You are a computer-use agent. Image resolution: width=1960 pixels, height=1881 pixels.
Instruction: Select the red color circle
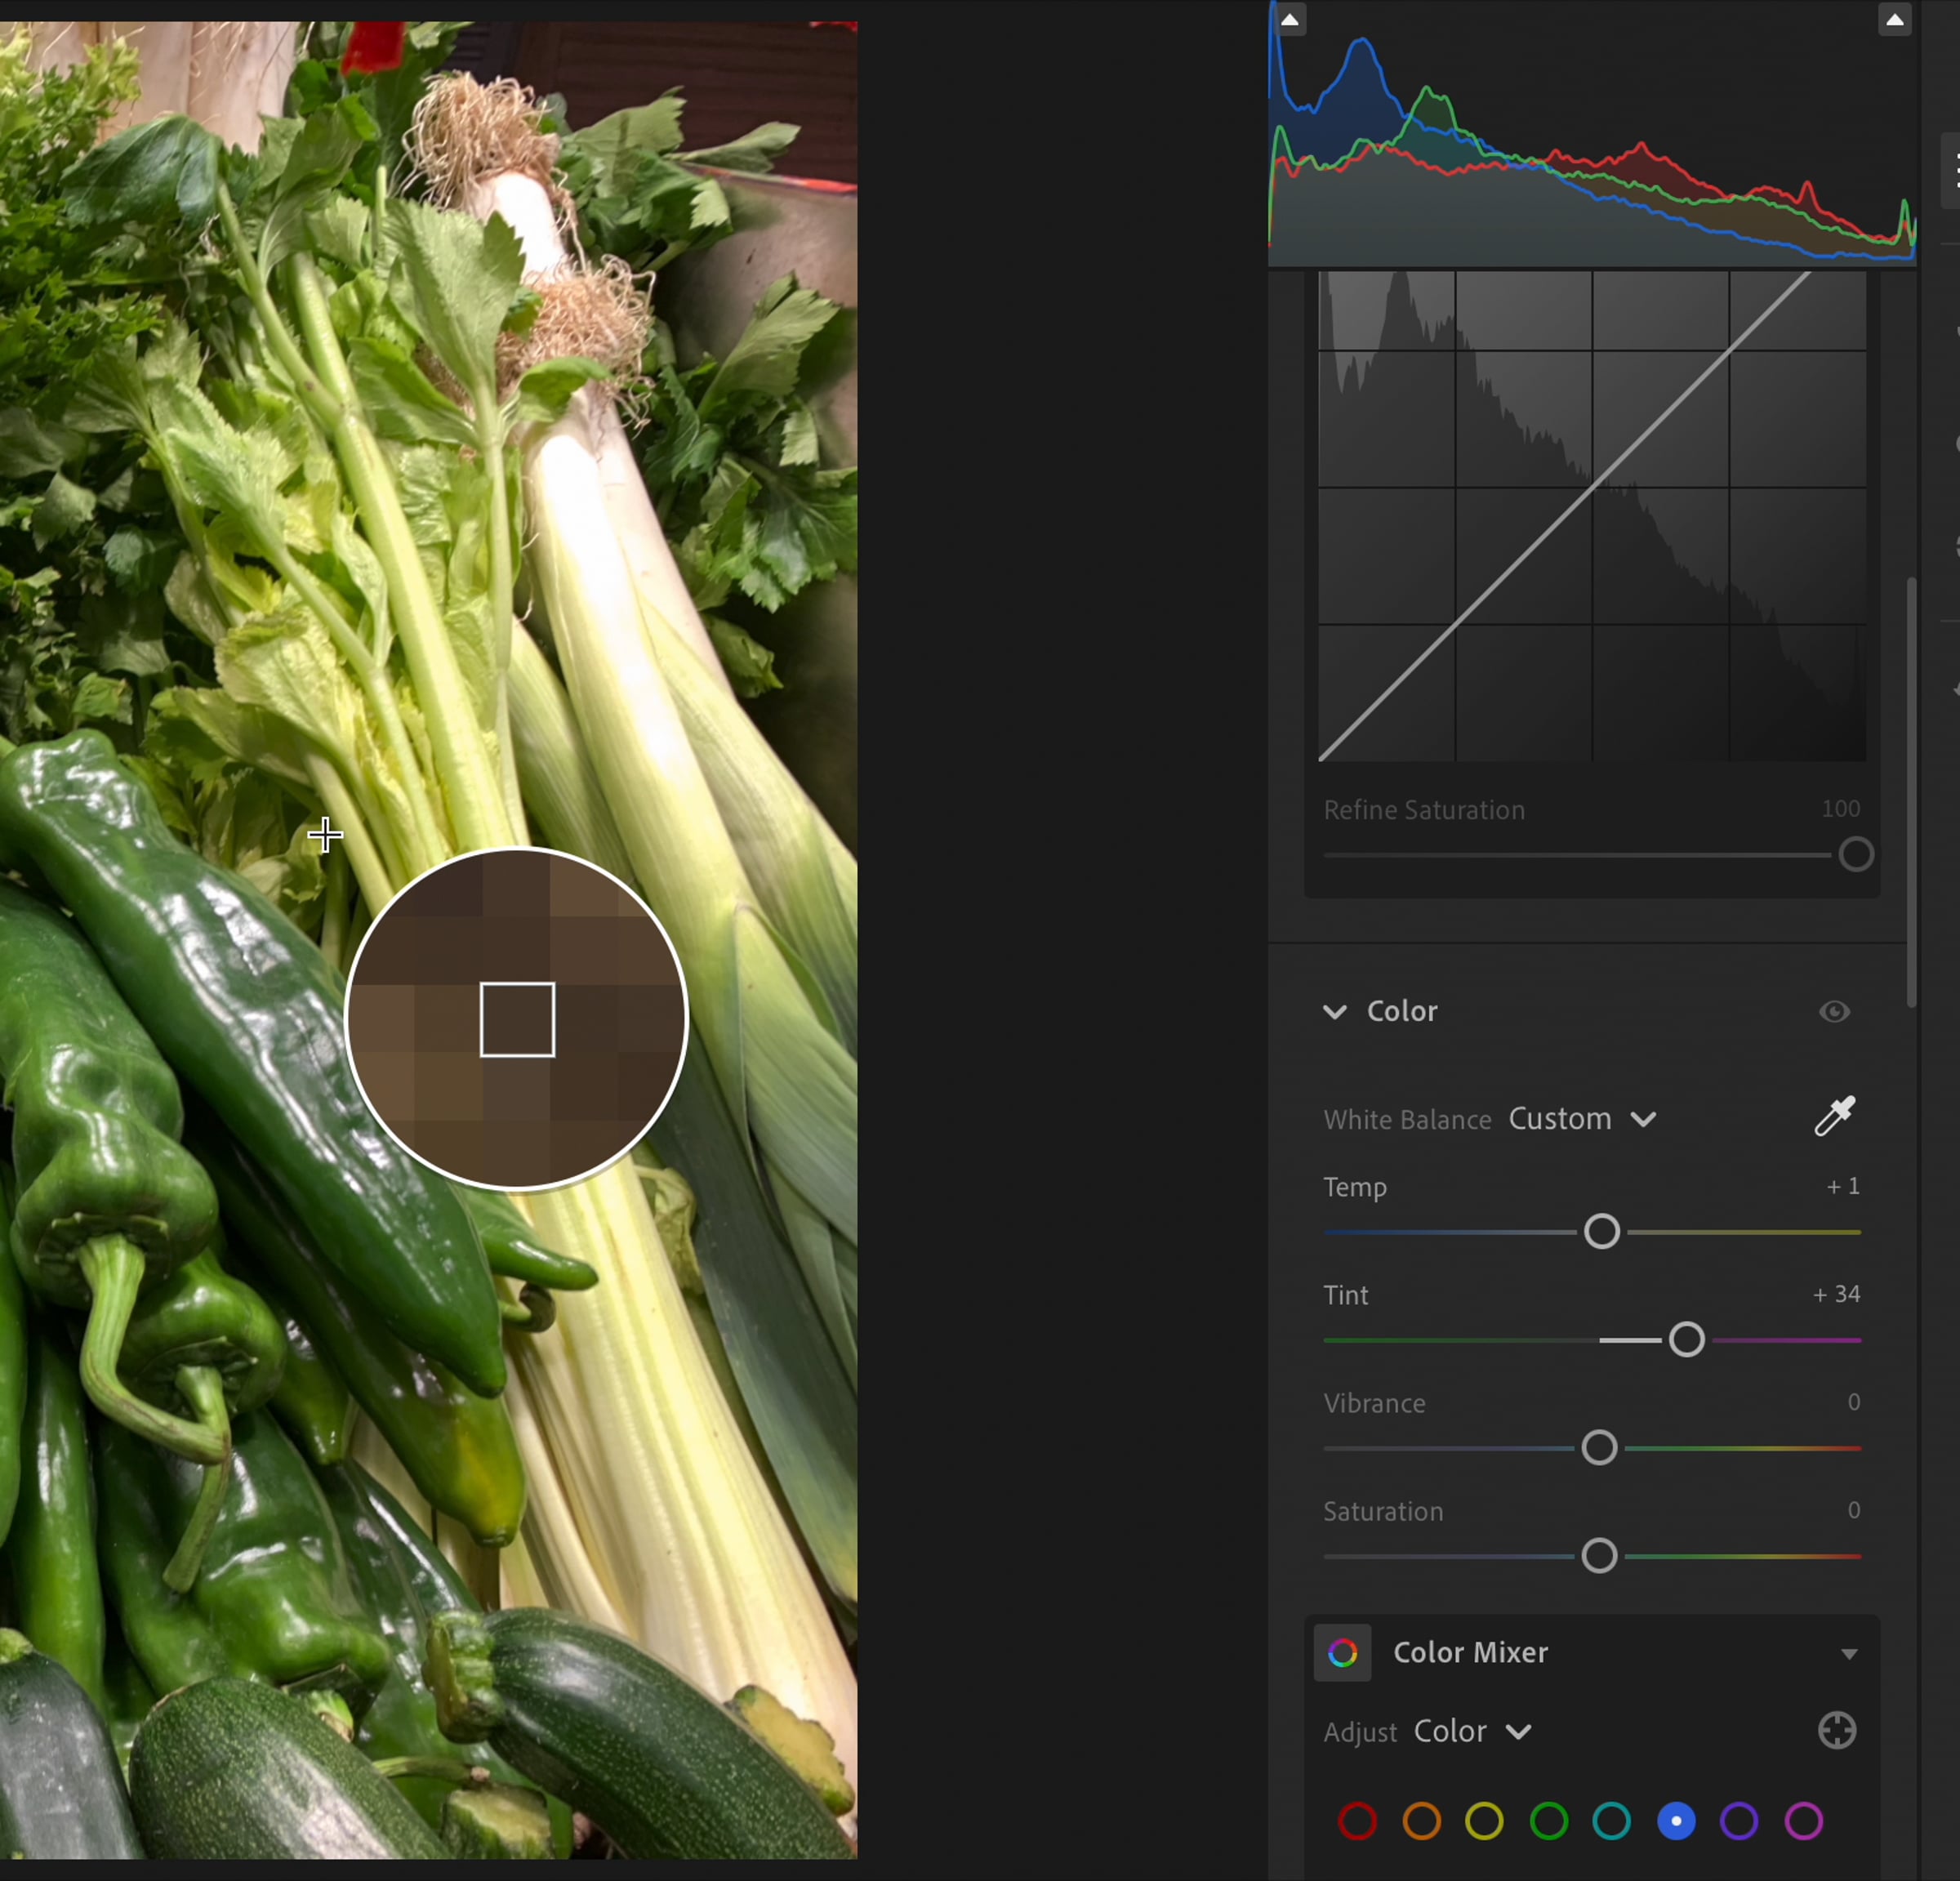pos(1357,1821)
